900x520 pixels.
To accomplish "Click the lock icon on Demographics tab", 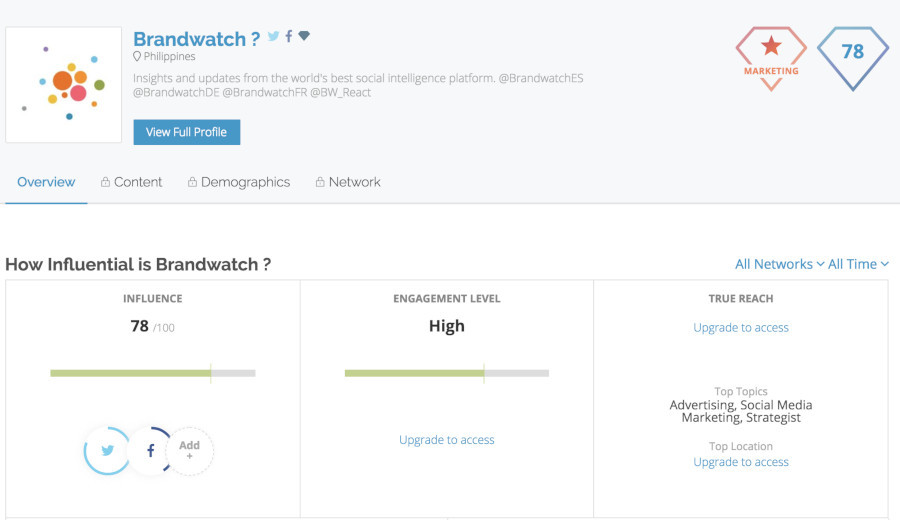I will pyautogui.click(x=192, y=183).
